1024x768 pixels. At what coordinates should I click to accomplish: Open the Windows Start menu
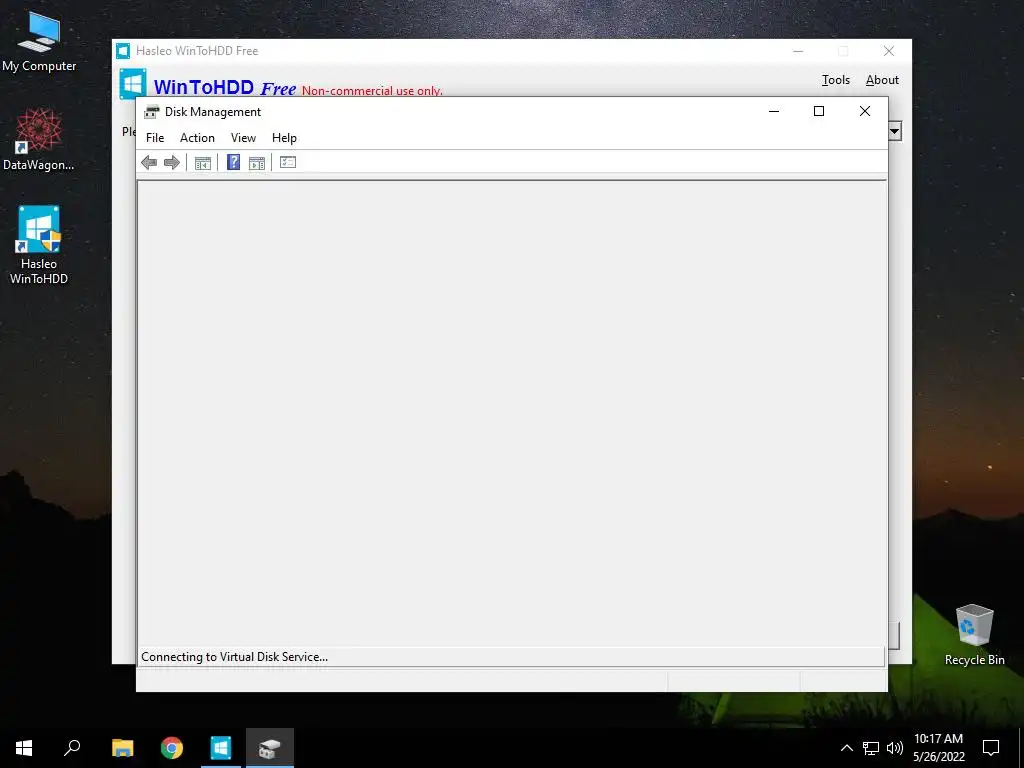pos(24,748)
